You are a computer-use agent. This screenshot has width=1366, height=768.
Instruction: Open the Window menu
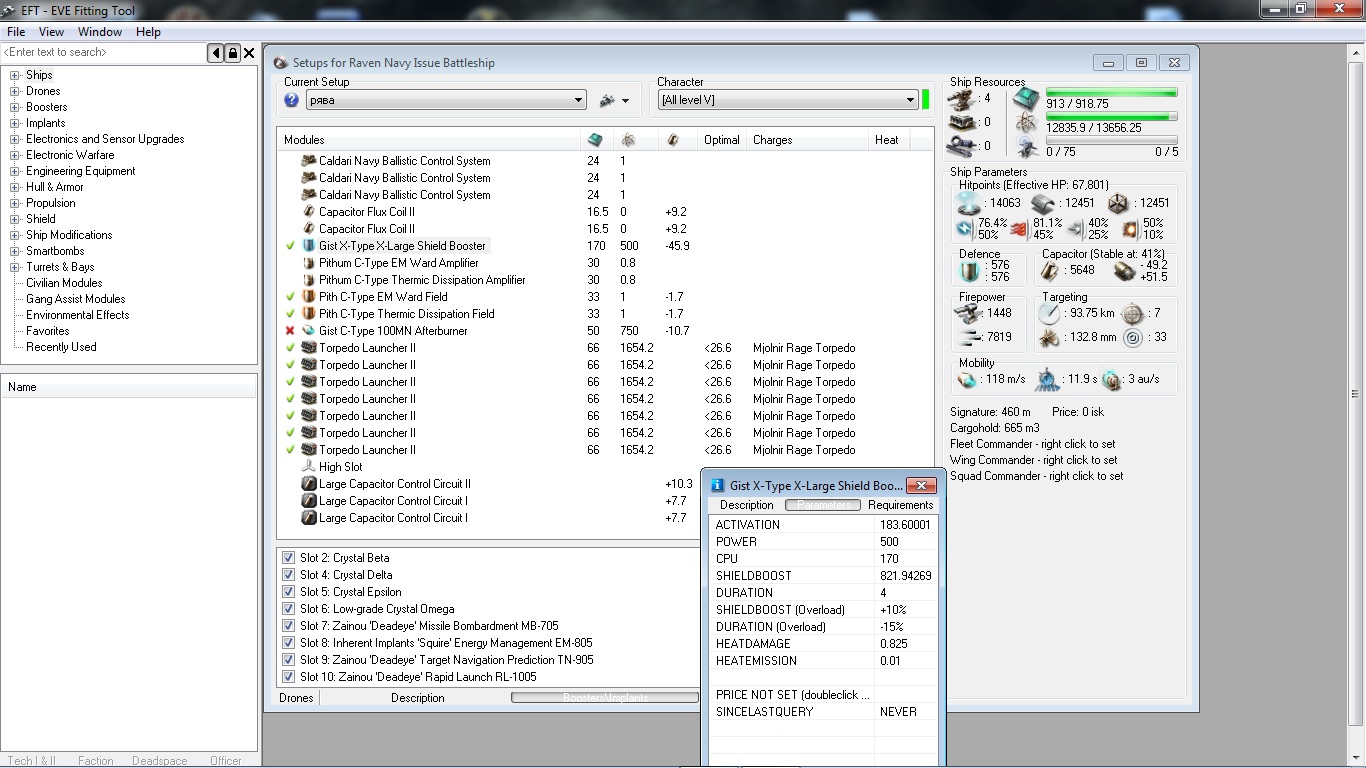(x=100, y=32)
